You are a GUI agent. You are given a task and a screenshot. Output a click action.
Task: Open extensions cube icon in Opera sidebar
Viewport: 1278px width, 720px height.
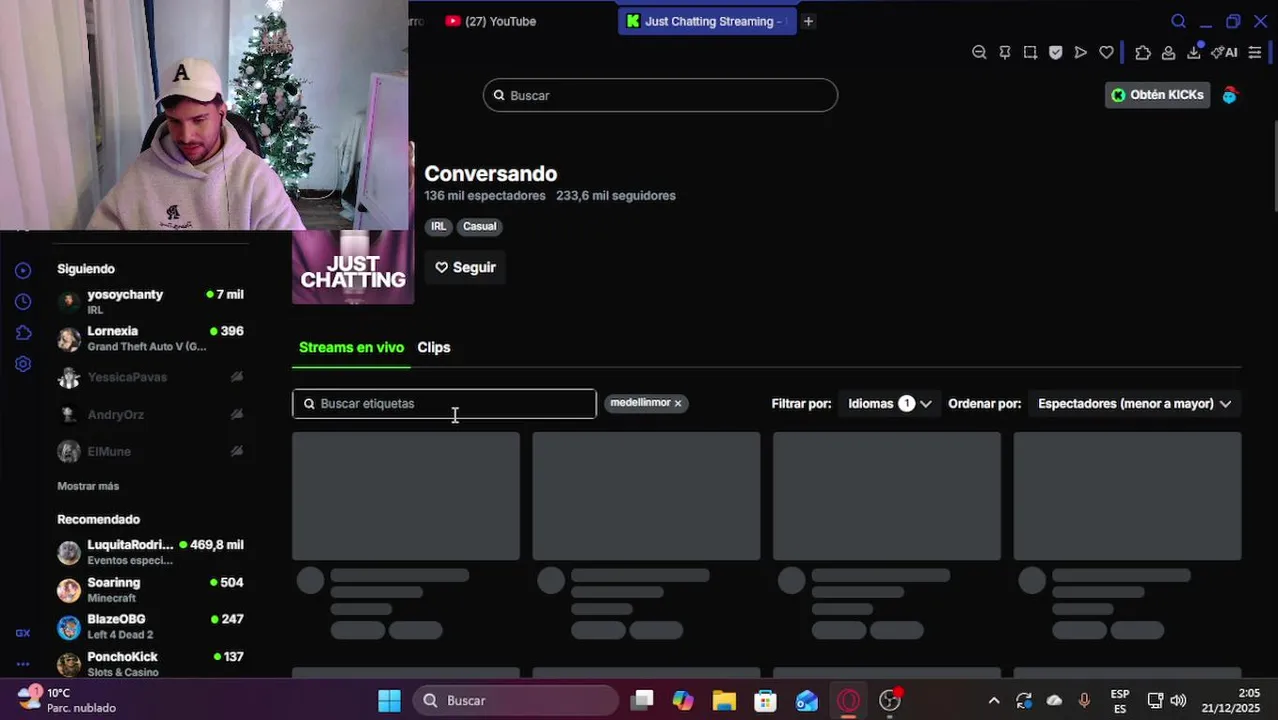[x=23, y=333]
